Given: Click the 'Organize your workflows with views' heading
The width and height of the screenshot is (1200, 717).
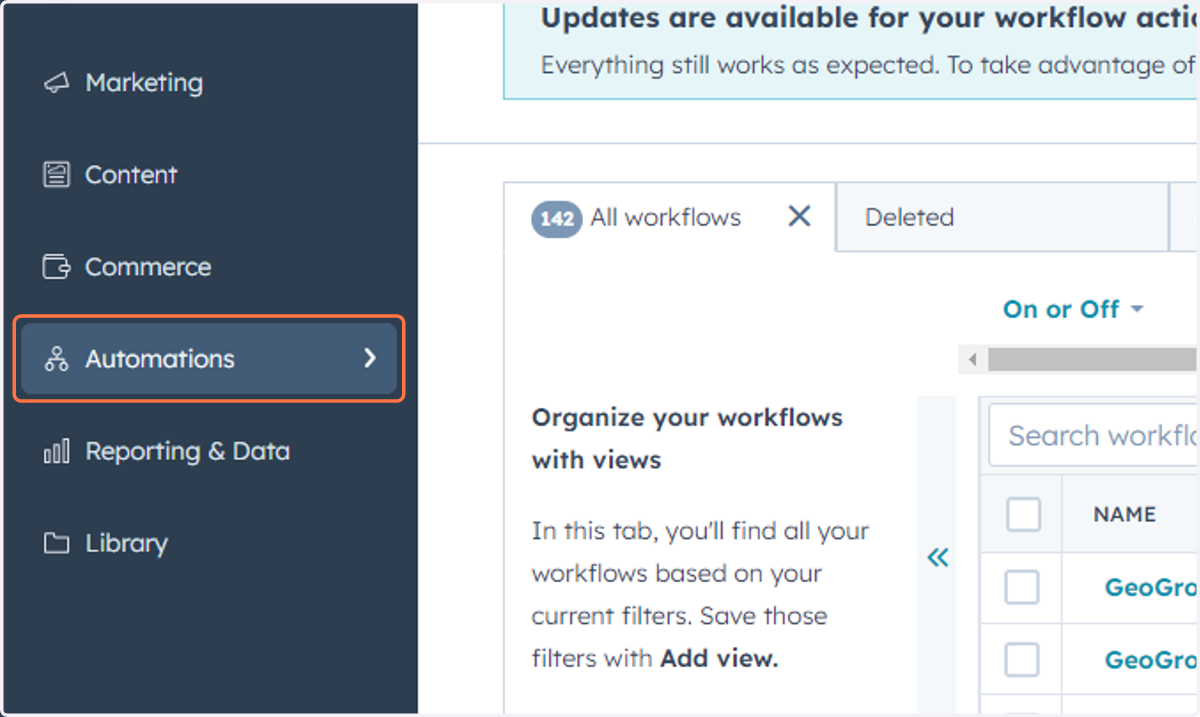Looking at the screenshot, I should pos(687,439).
